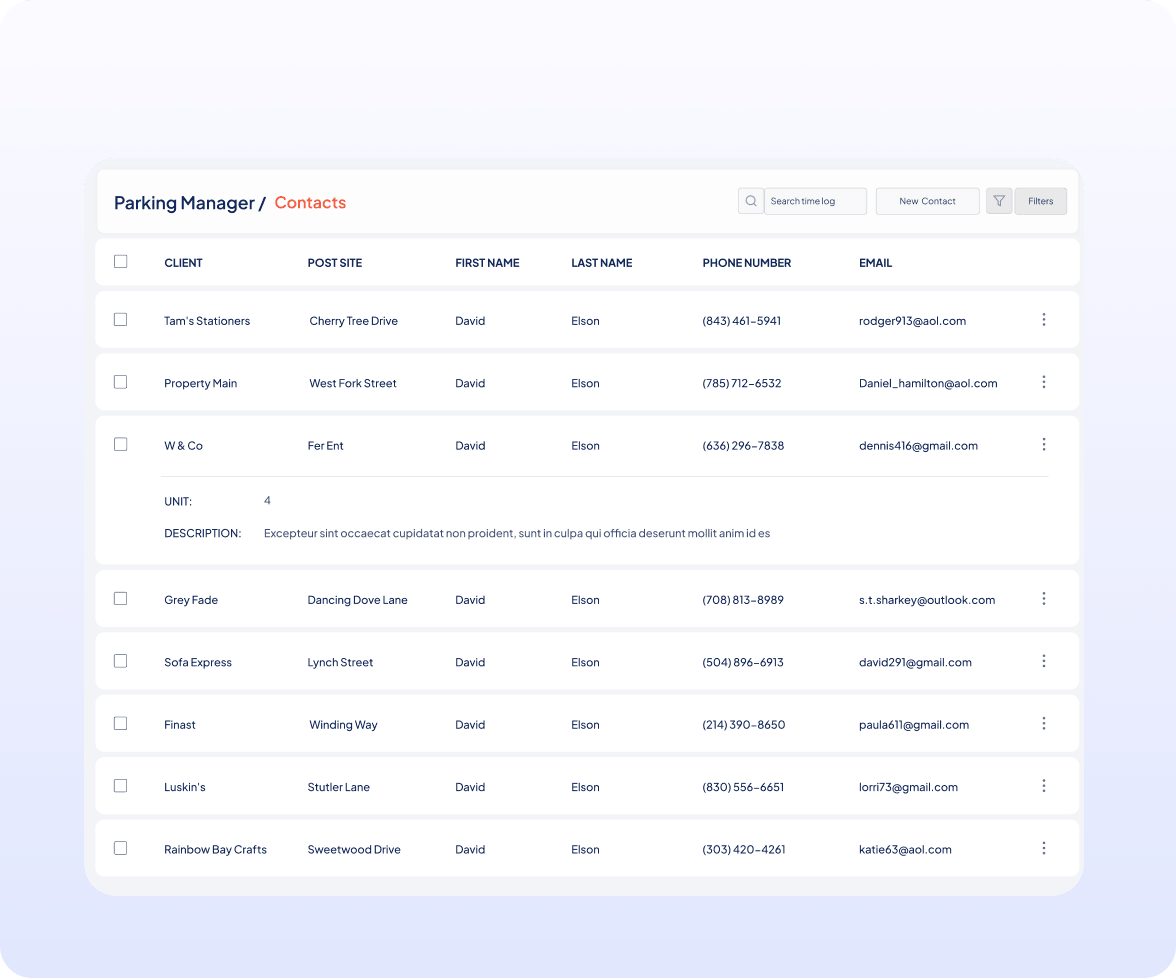Open three-dot menu for Property Main row
Viewport: 1176px width, 978px height.
1043,382
